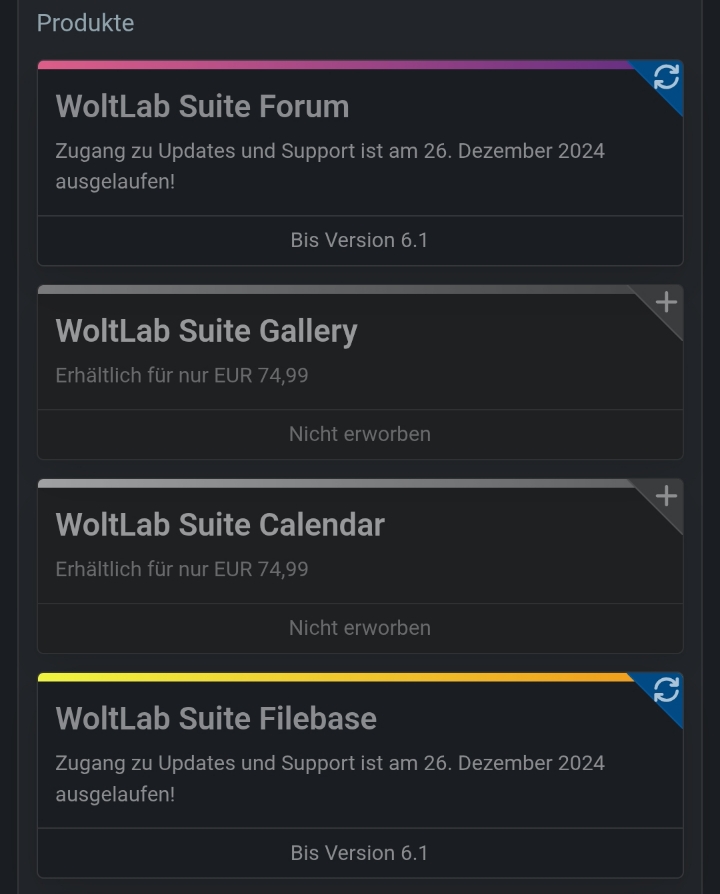
Task: Click the plus icon on WoltLab Suite Gallery
Action: 666,302
